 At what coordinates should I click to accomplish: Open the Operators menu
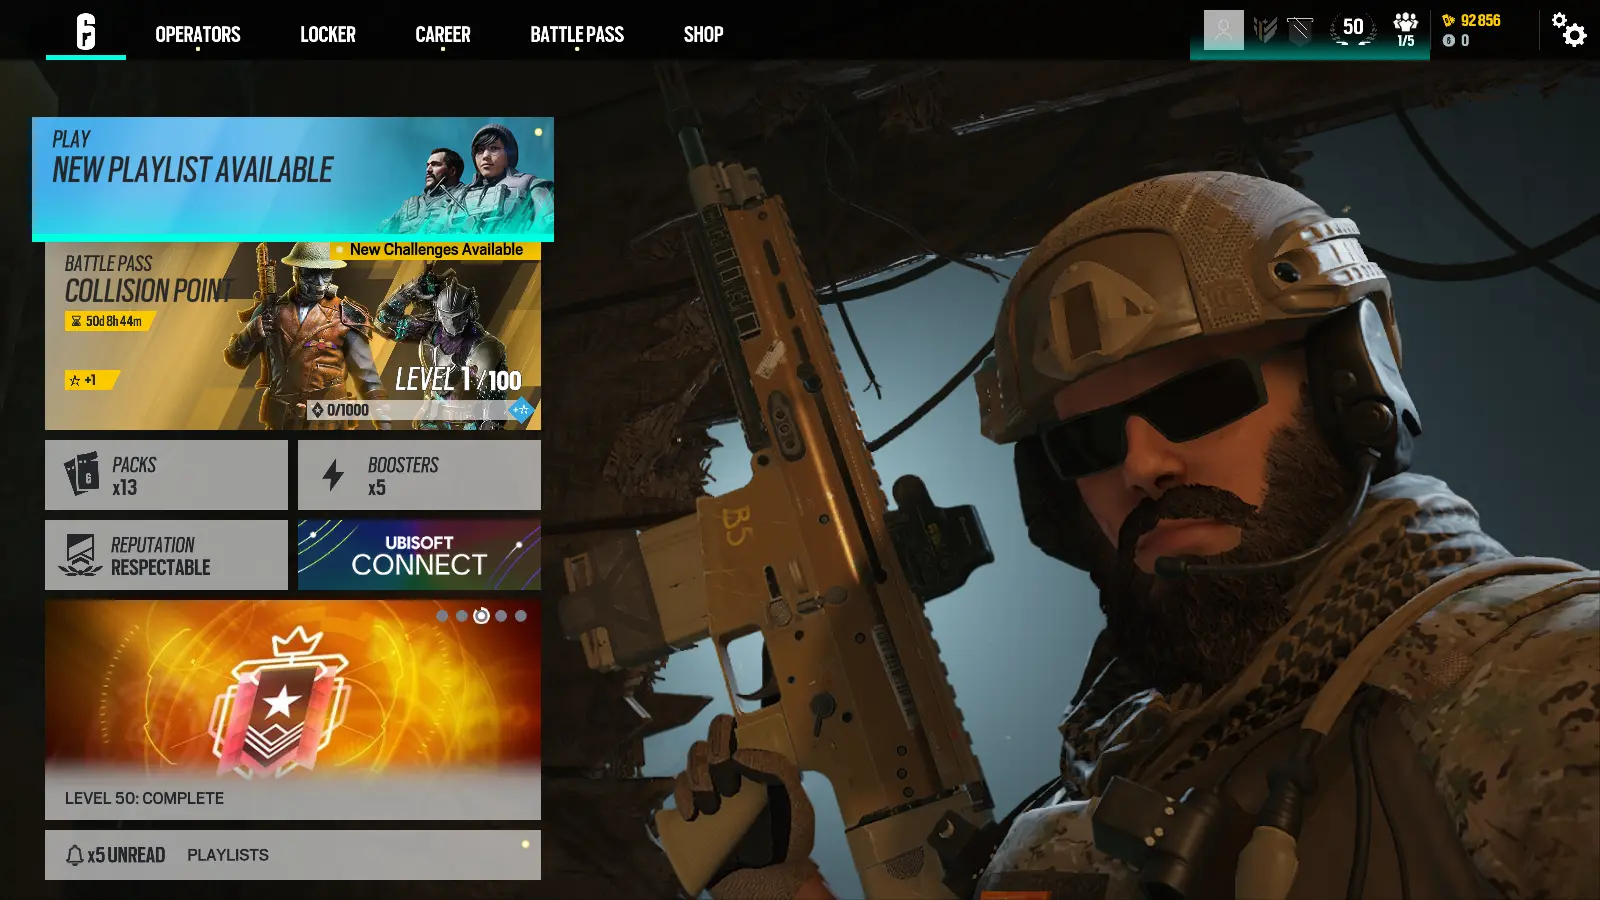pos(198,34)
